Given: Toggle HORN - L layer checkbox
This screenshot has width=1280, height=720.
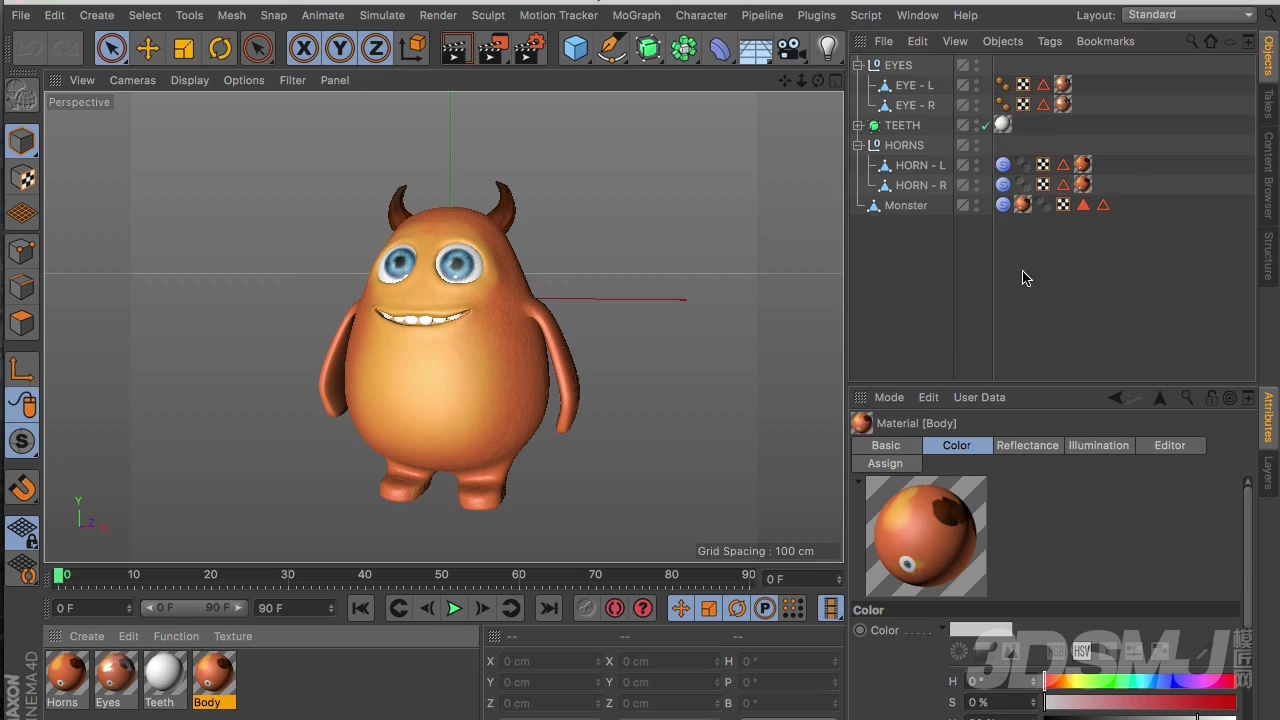Looking at the screenshot, I should click(x=963, y=165).
